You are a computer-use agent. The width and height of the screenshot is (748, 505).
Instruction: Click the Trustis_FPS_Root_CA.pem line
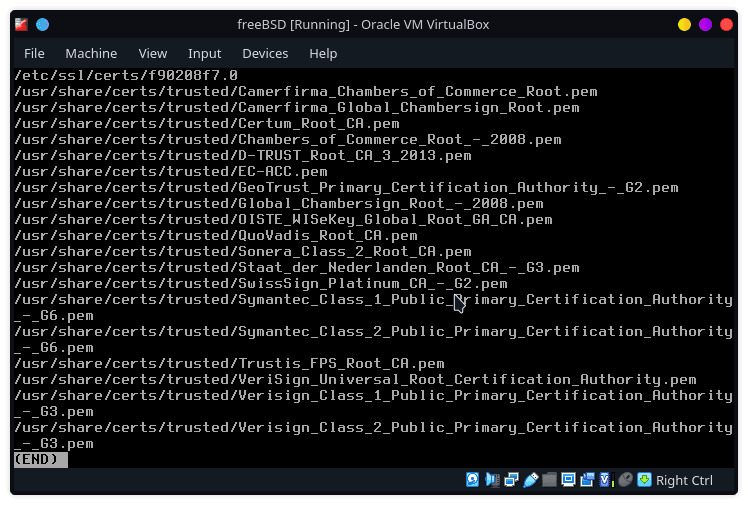point(229,363)
